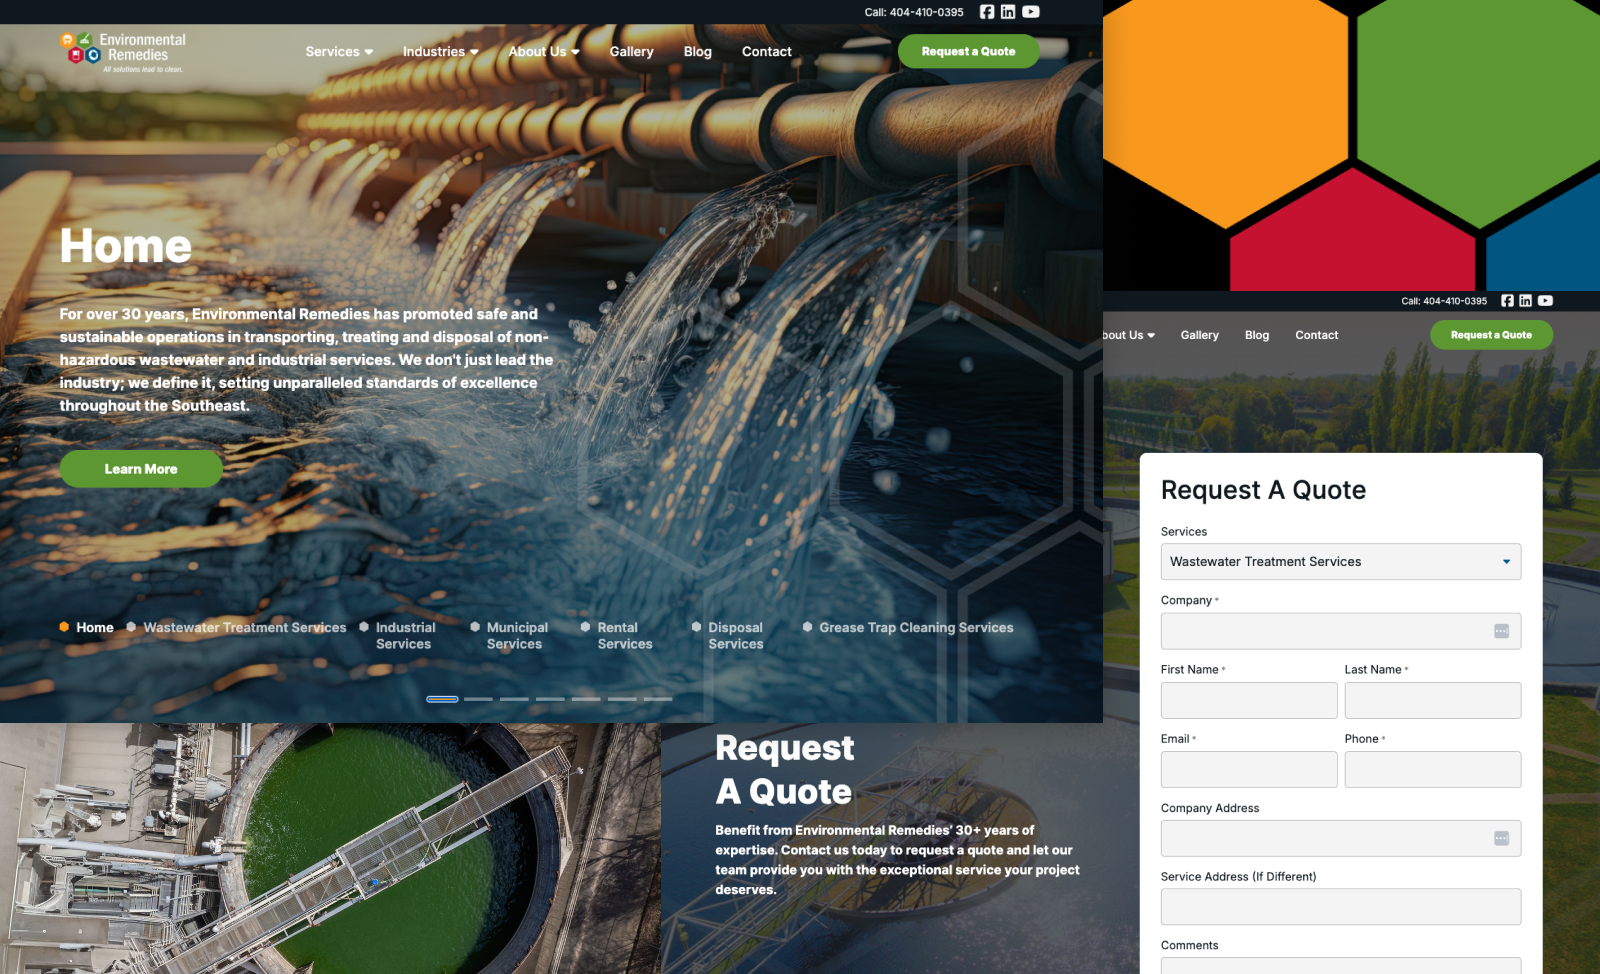Screen dimensions: 1600x974
Task: Expand the Industries navigation dropdown
Action: pyautogui.click(x=440, y=52)
